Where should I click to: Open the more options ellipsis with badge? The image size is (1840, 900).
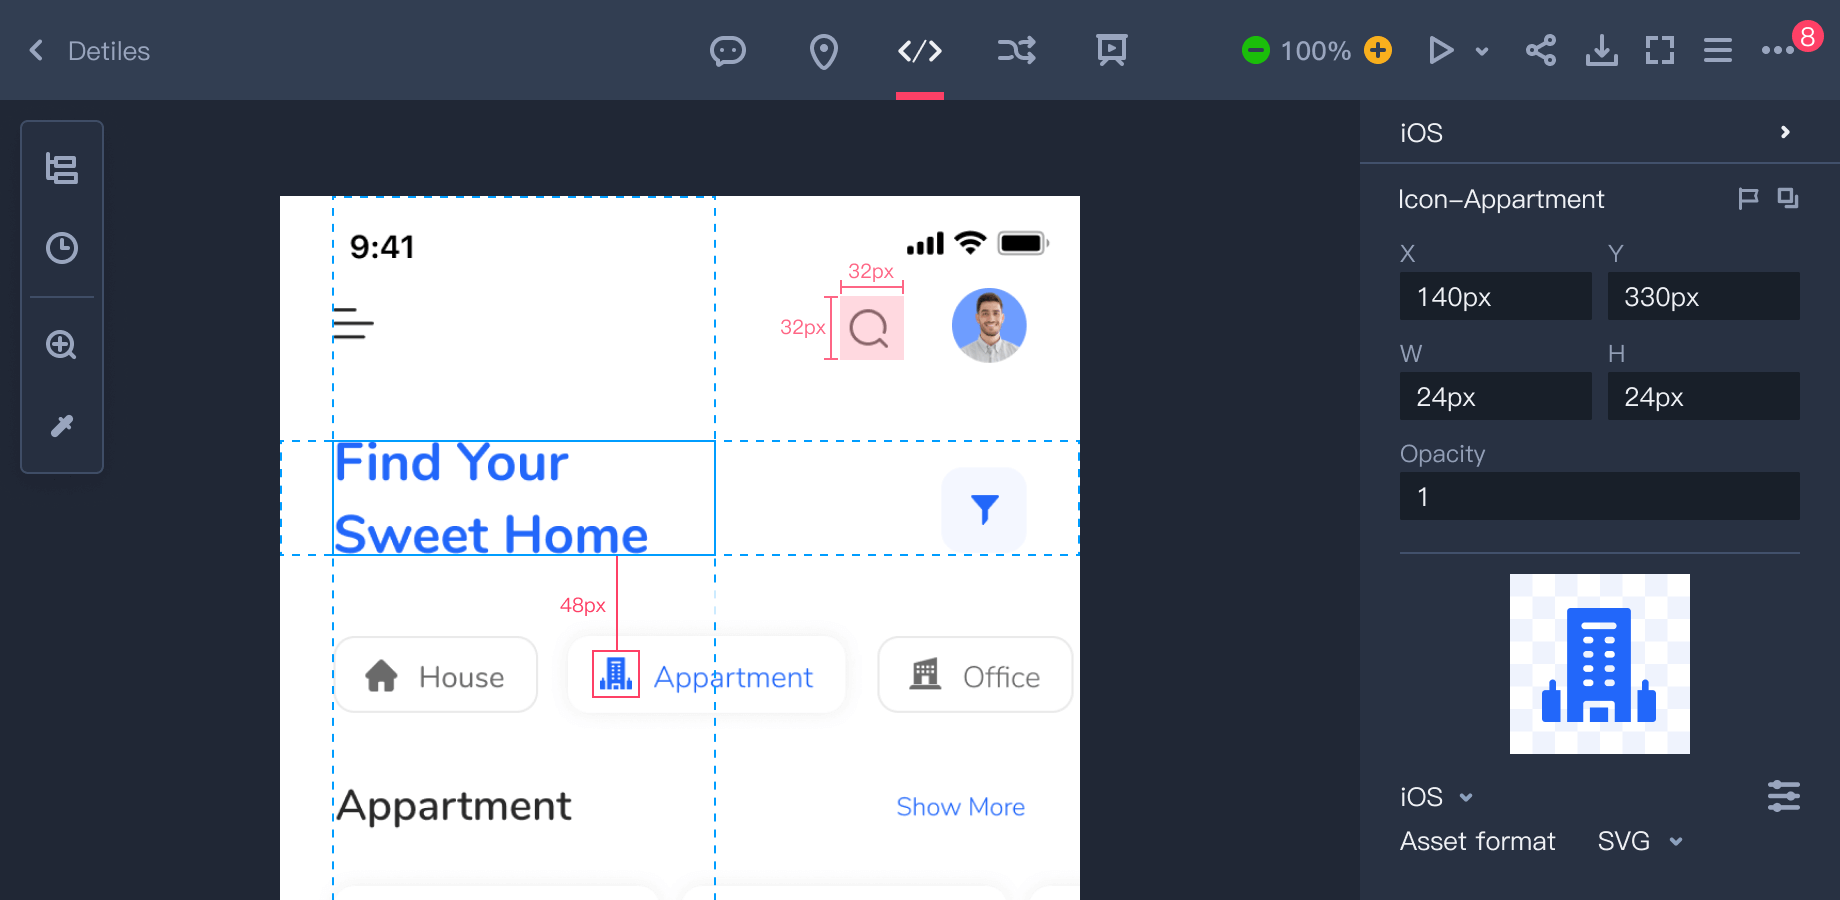pyautogui.click(x=1778, y=50)
